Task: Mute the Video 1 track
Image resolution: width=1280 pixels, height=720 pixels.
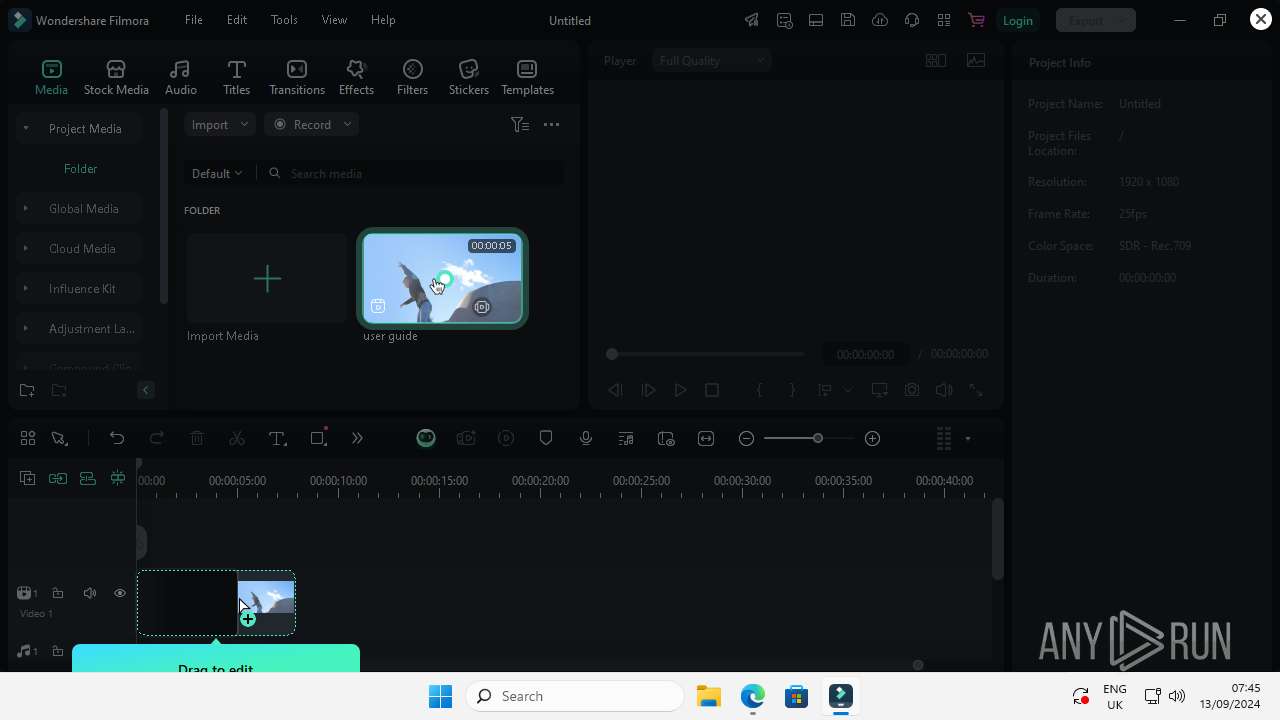Action: click(89, 593)
